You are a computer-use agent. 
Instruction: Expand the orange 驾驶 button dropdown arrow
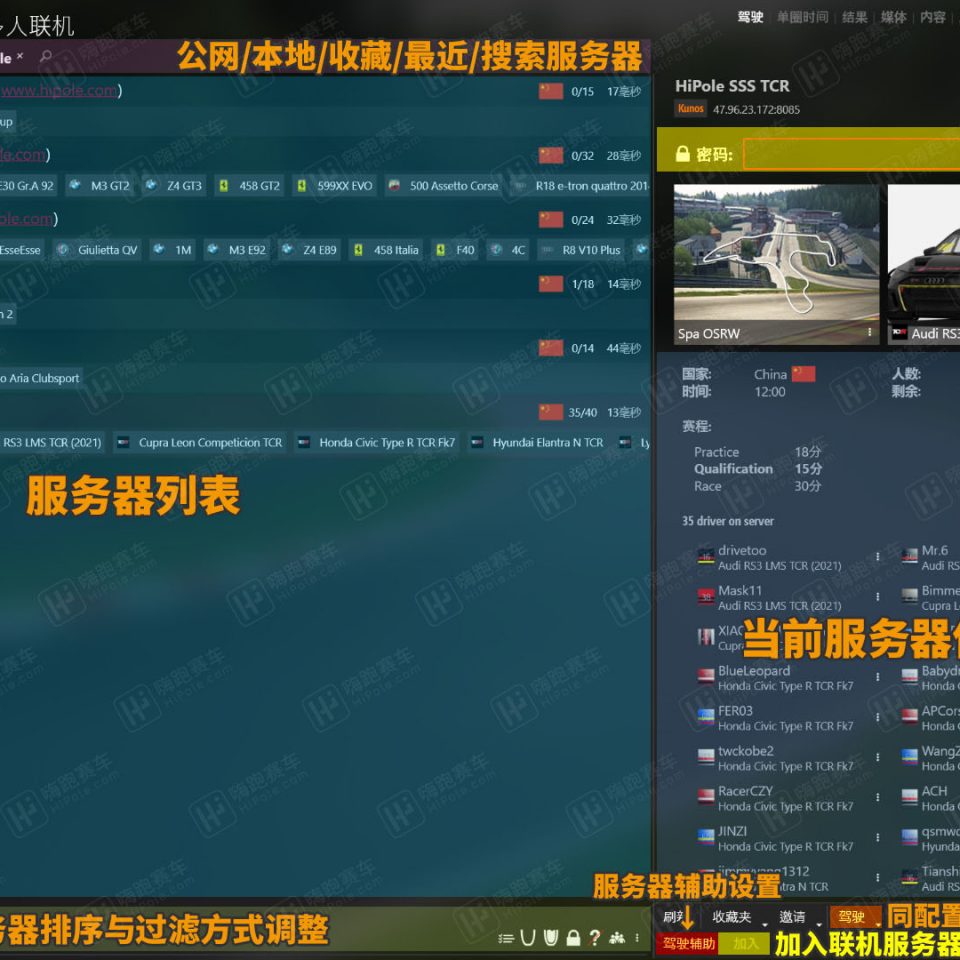tap(877, 924)
